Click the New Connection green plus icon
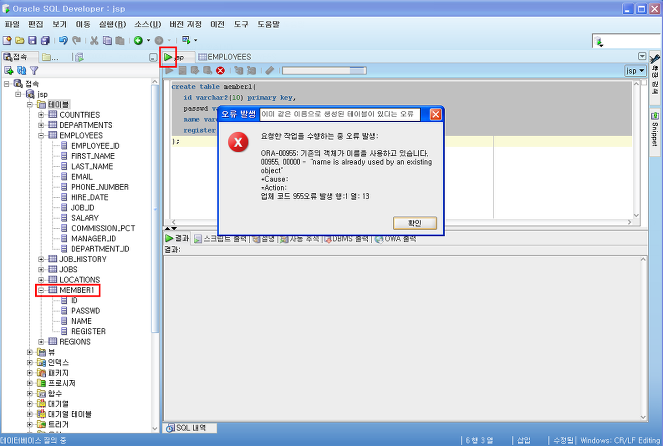663x446 pixels. click(x=9, y=70)
